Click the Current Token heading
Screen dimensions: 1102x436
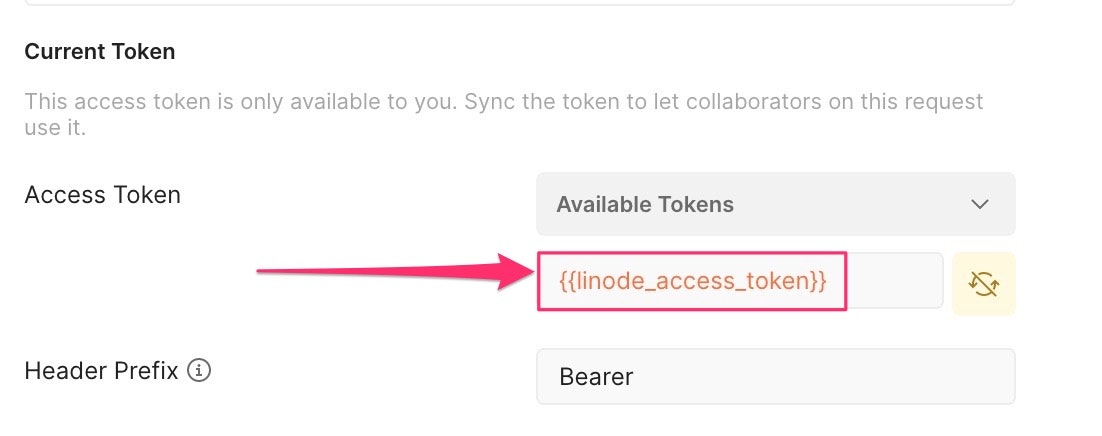pyautogui.click(x=100, y=52)
